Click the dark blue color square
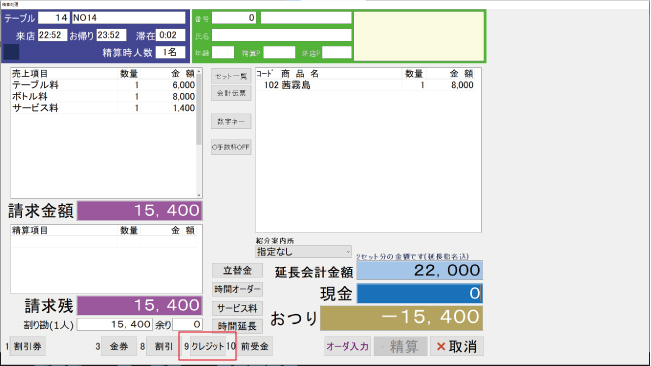The image size is (651, 366). point(12,52)
